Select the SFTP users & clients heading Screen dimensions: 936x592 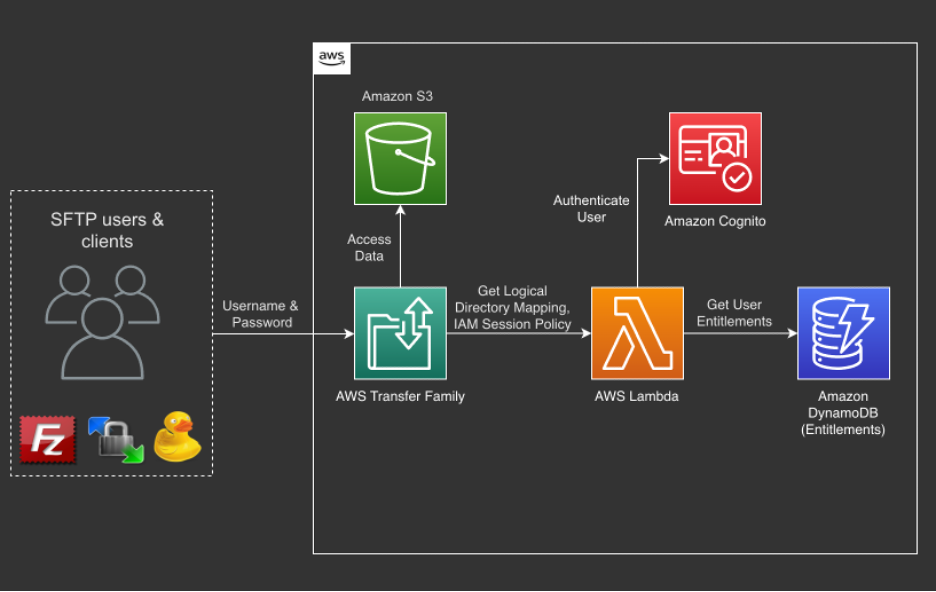[x=107, y=230]
